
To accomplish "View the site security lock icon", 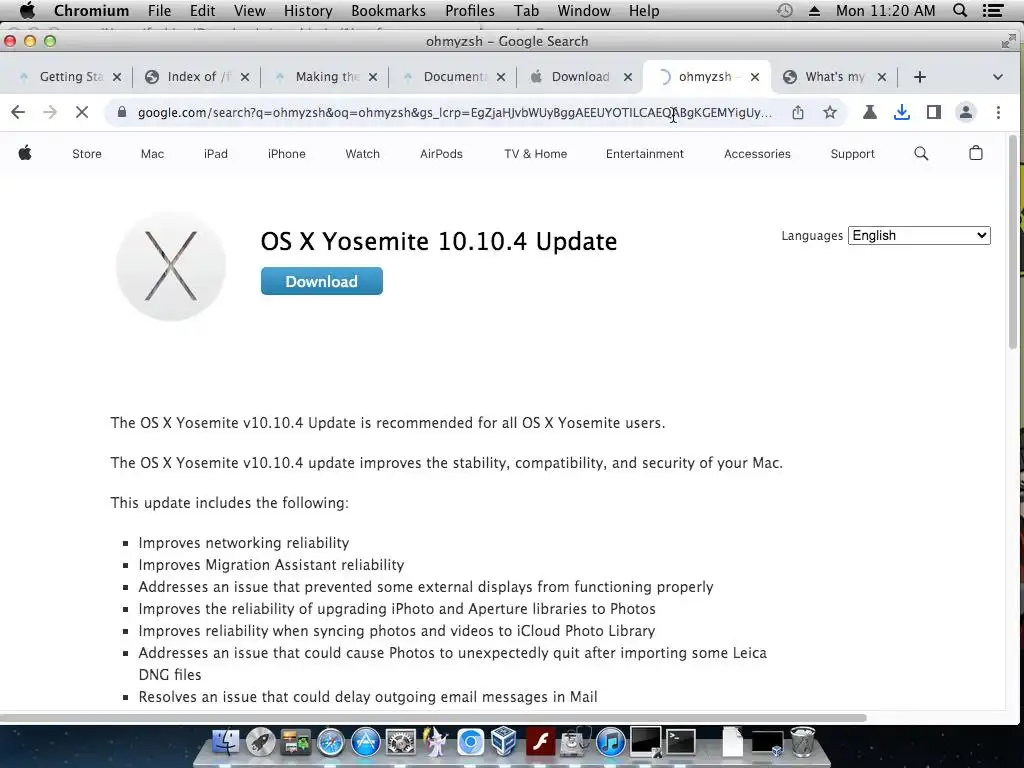I will point(121,112).
